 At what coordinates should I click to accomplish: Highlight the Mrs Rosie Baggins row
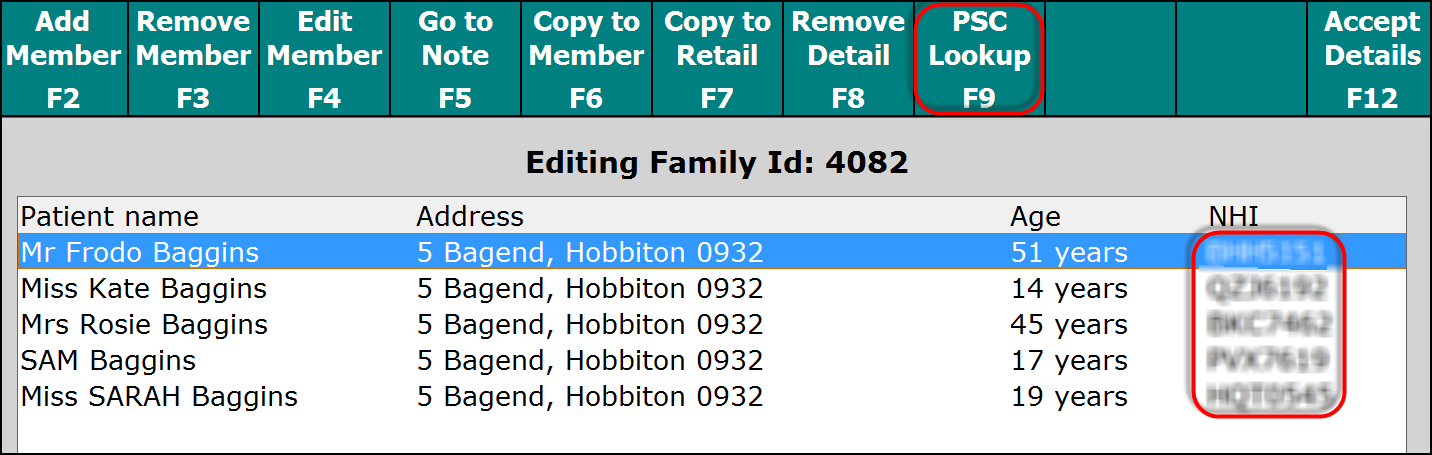(x=144, y=325)
